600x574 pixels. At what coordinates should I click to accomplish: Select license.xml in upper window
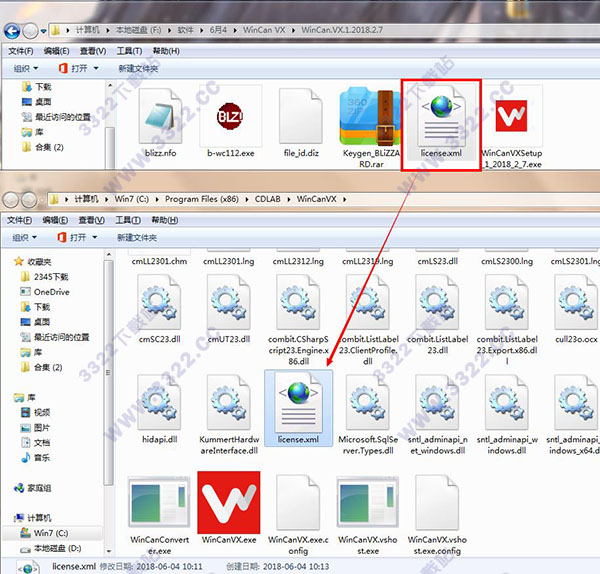[441, 123]
